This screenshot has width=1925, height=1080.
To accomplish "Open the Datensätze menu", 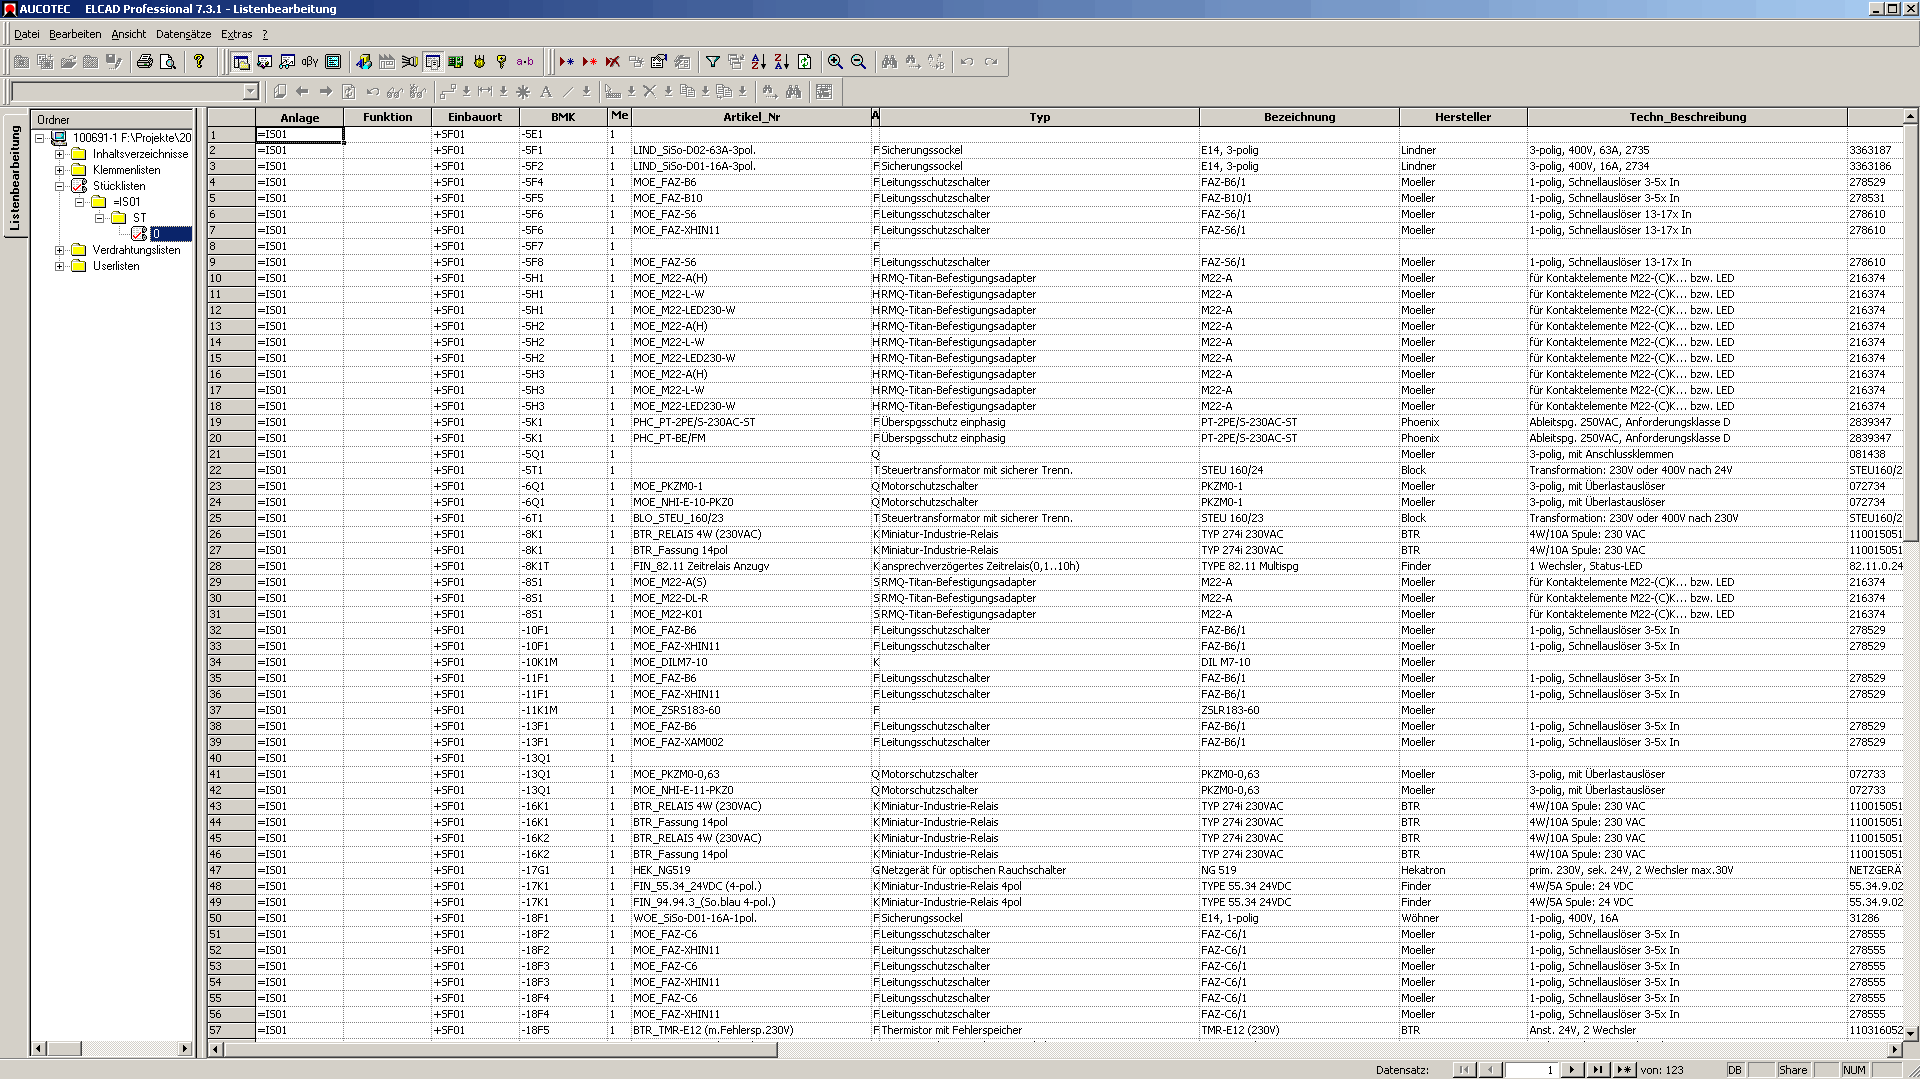I will 184,34.
